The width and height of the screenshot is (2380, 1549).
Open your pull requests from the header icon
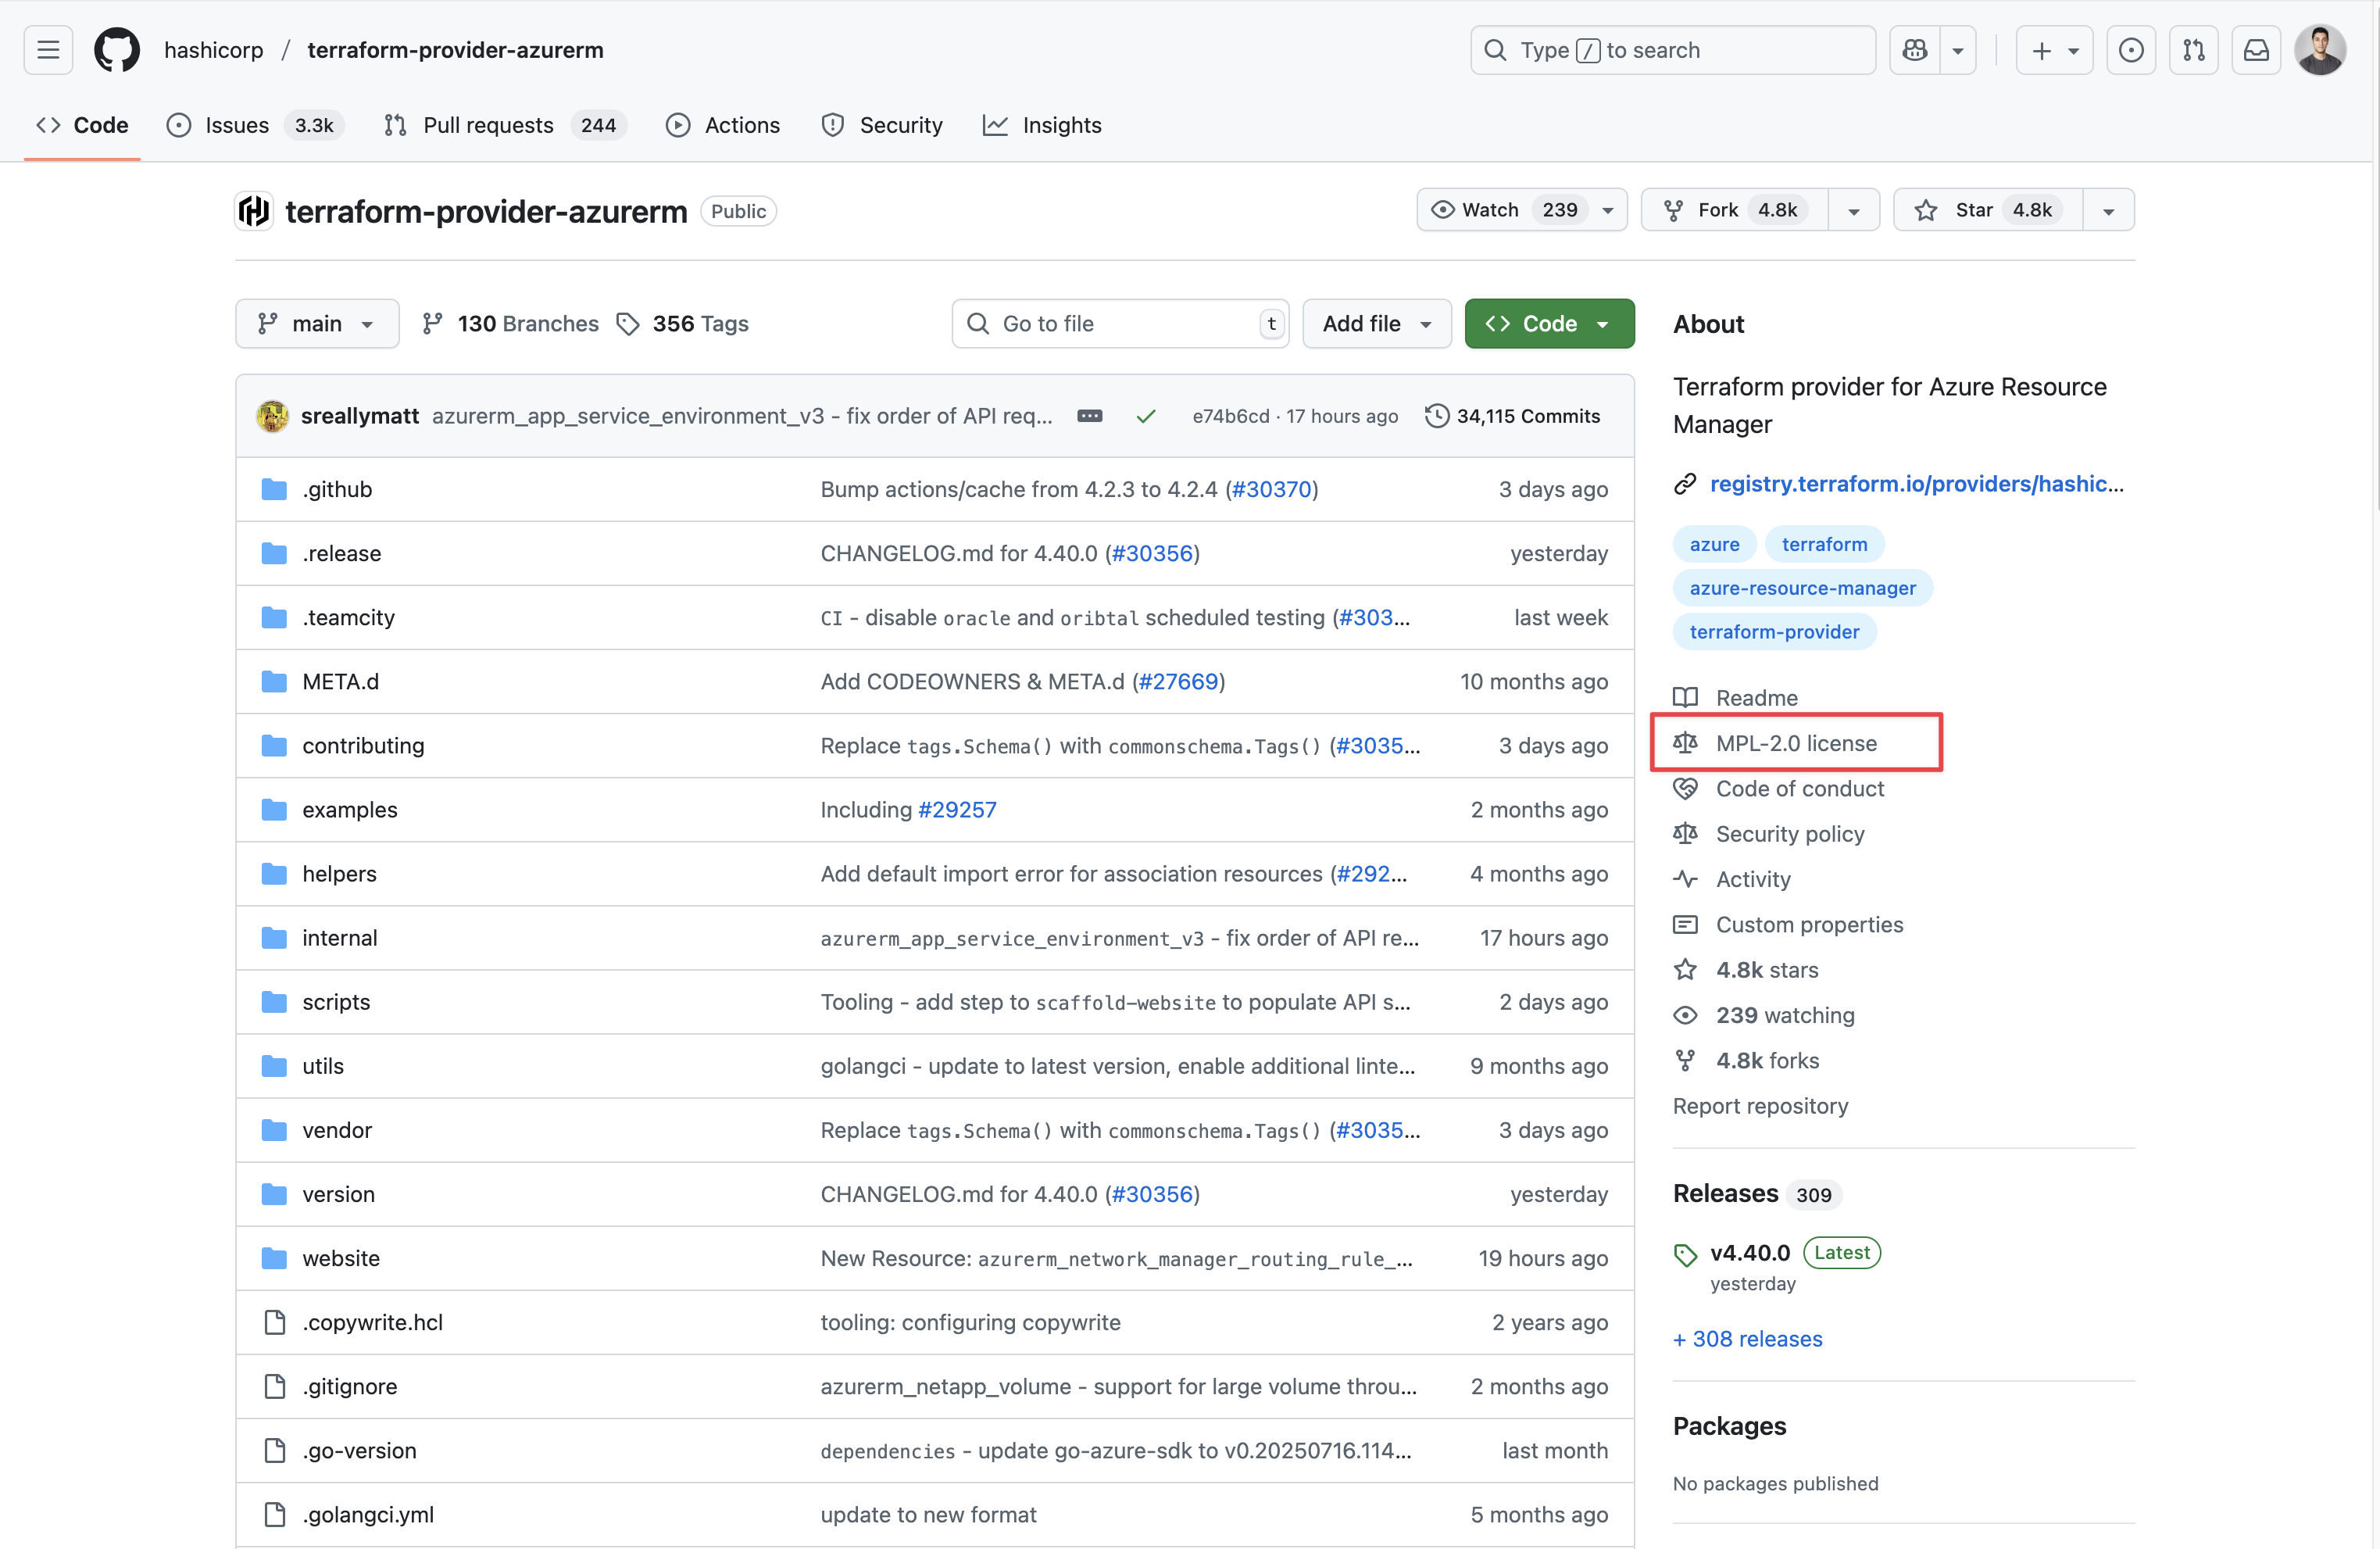tap(2194, 49)
